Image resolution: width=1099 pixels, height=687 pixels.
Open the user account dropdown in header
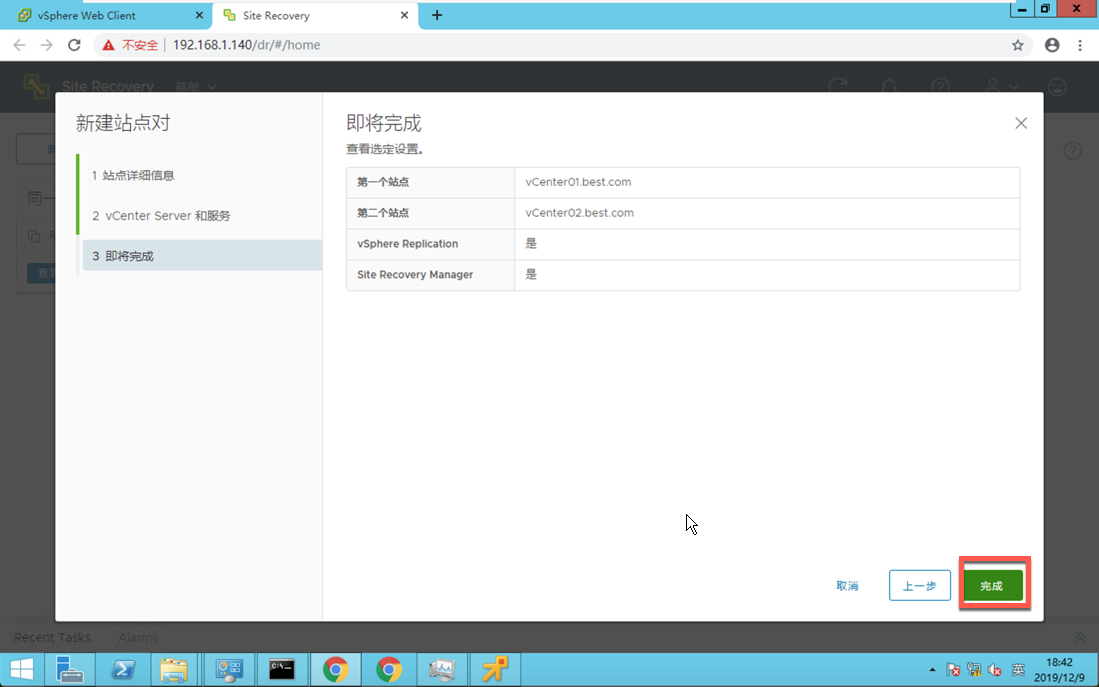click(x=1001, y=86)
